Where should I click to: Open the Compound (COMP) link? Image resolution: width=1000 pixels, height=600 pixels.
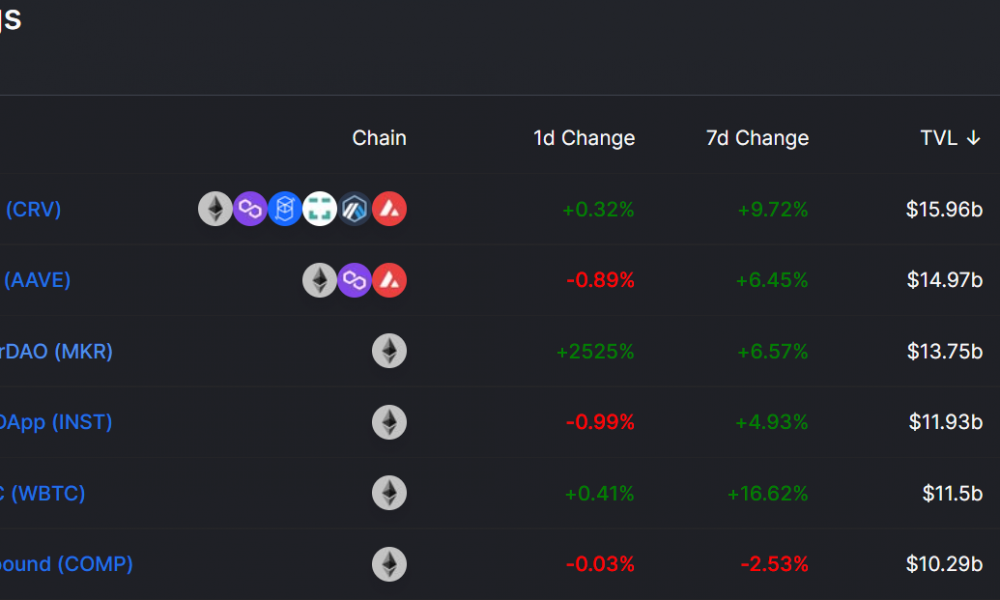pos(66,564)
